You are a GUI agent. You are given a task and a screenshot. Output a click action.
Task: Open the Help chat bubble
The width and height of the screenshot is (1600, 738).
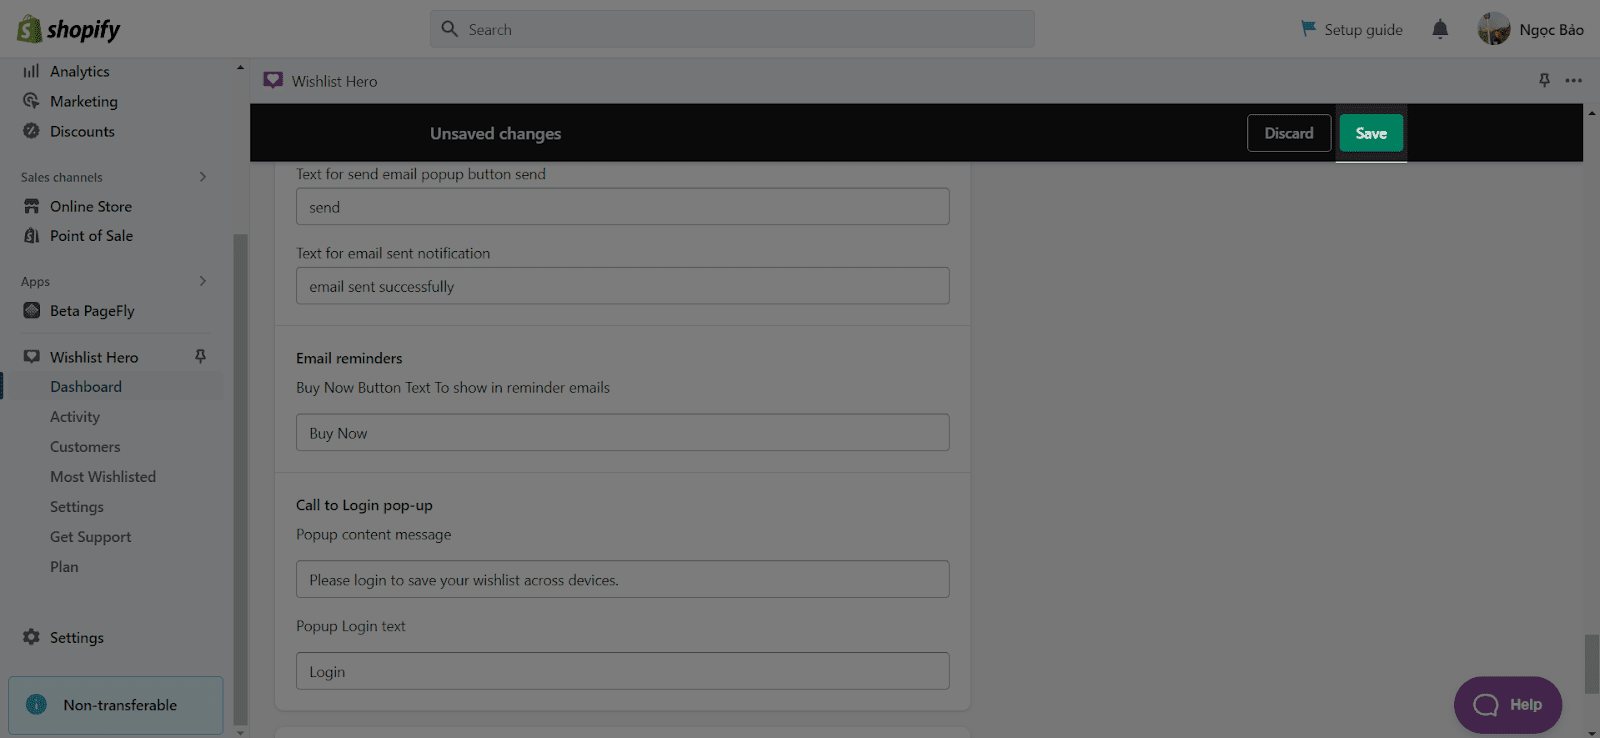[1508, 705]
